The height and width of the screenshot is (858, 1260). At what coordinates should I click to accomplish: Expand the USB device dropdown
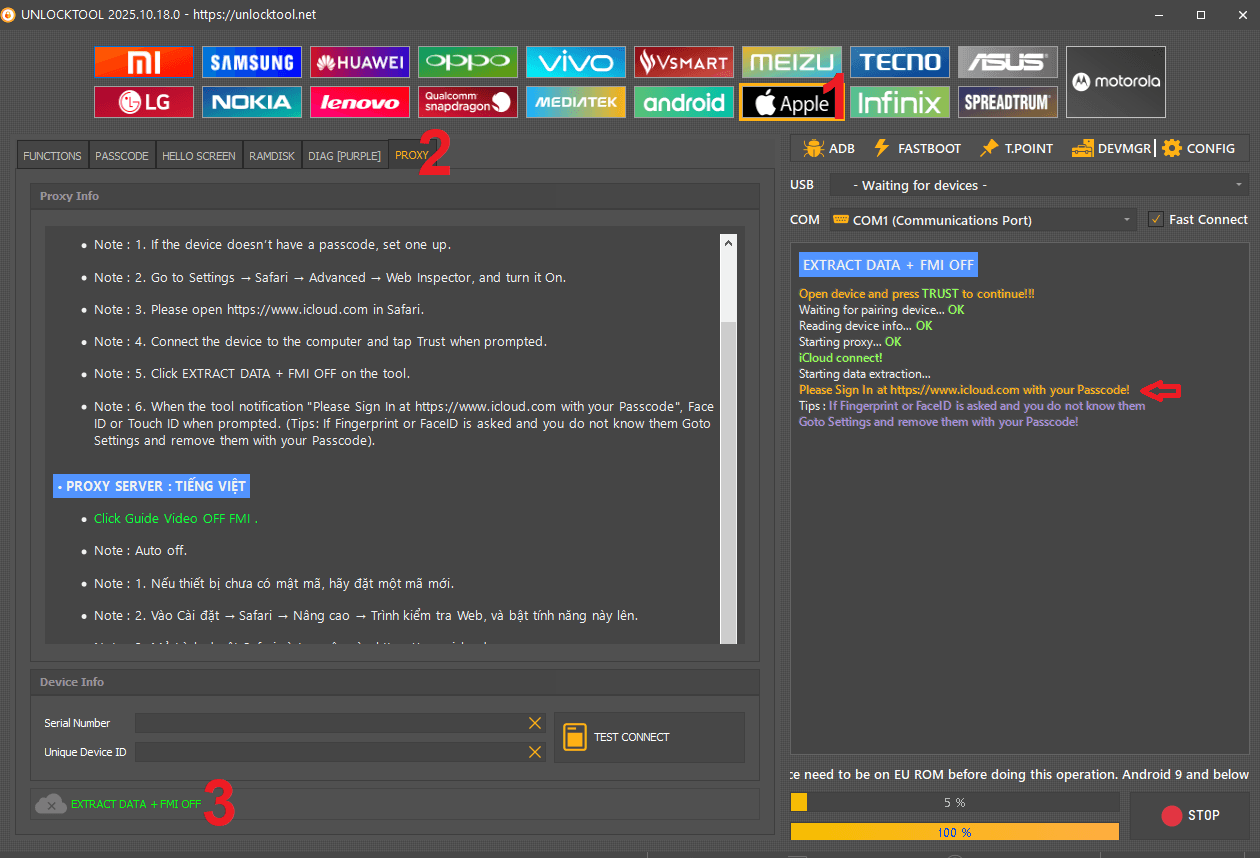pos(1038,185)
